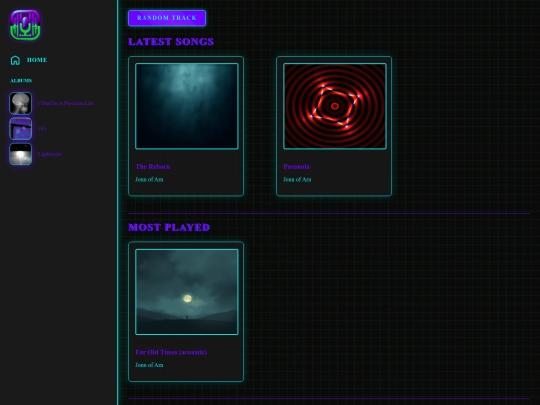
Task: Open the Lighthouse album link
Action: pyautogui.click(x=50, y=154)
